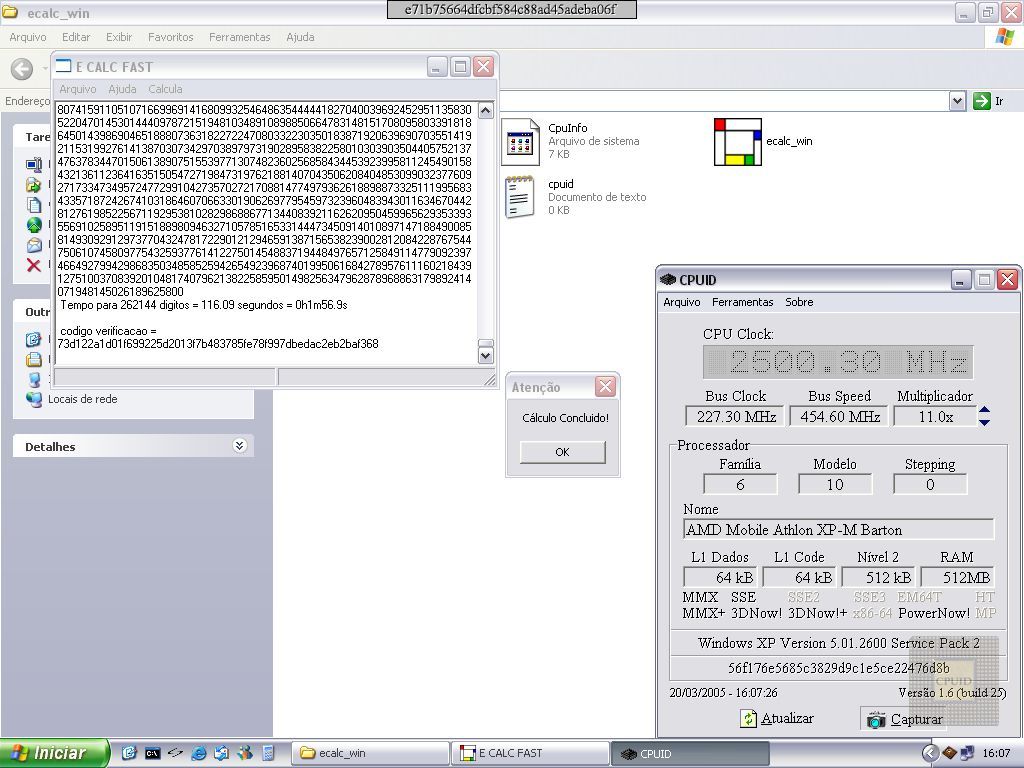Click the Bus Speed 454.60 MHz field

[x=839, y=417]
